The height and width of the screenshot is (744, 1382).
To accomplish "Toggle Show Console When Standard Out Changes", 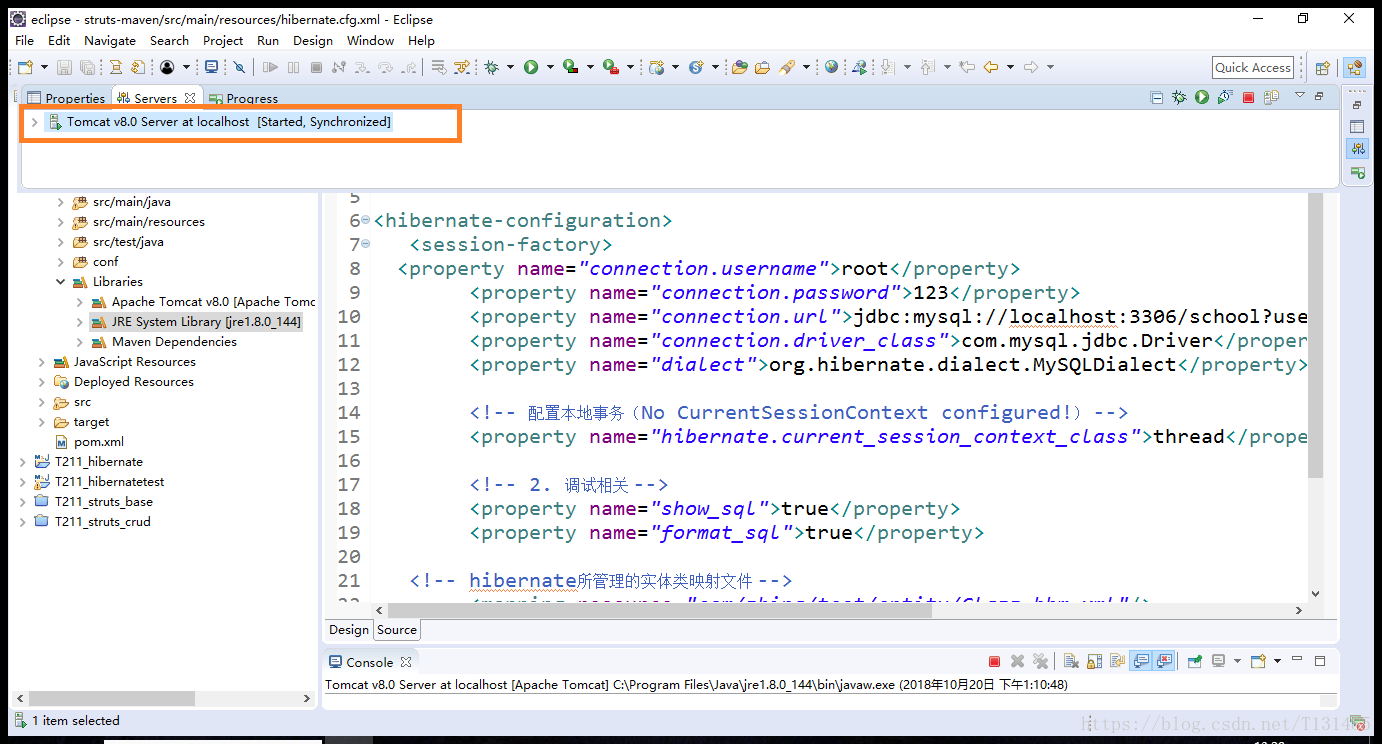I will tap(1140, 661).
